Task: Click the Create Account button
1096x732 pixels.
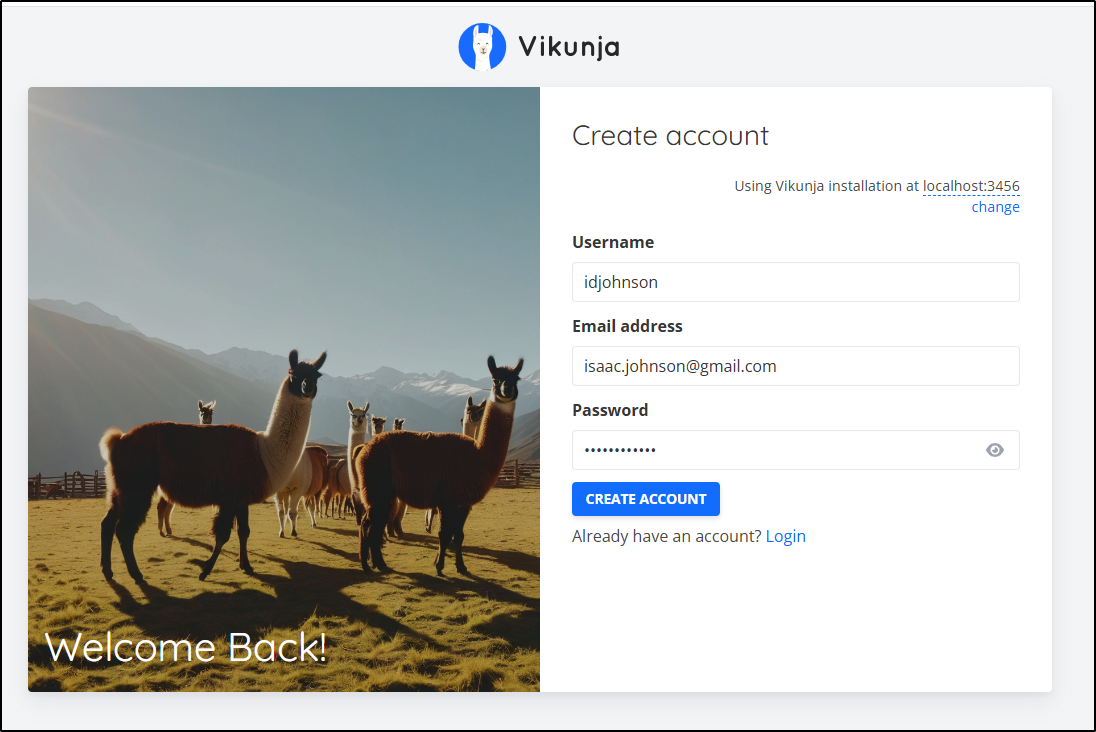Action: tap(646, 499)
